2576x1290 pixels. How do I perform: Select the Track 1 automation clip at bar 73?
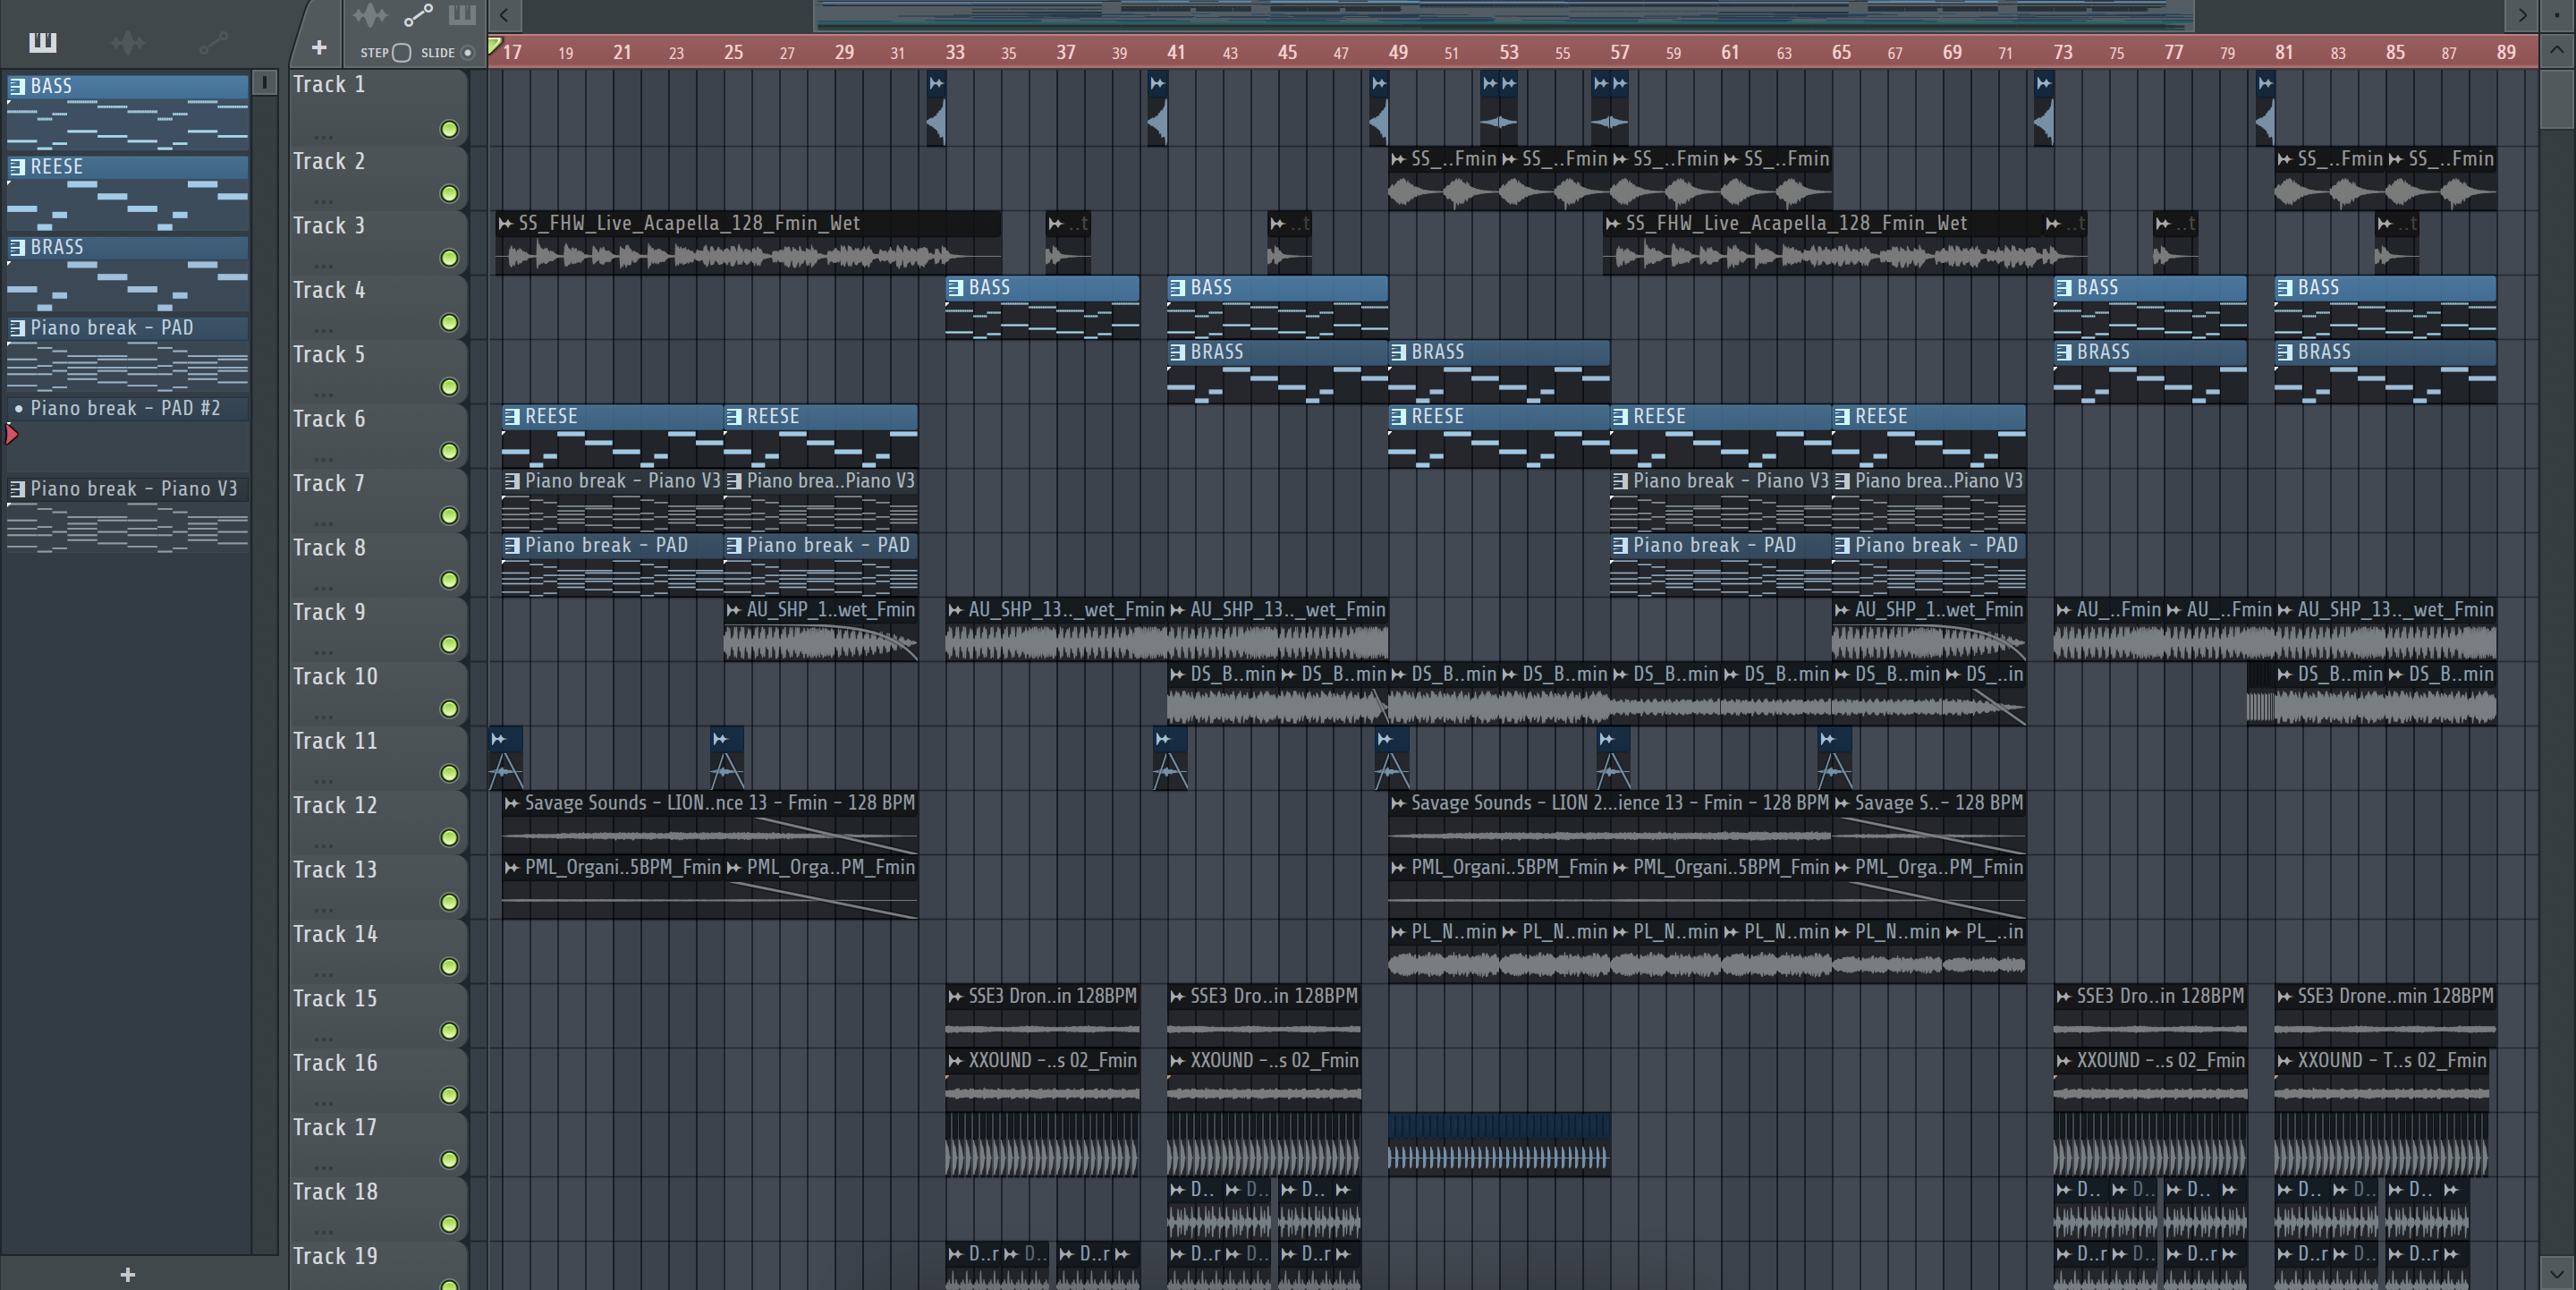[2044, 108]
